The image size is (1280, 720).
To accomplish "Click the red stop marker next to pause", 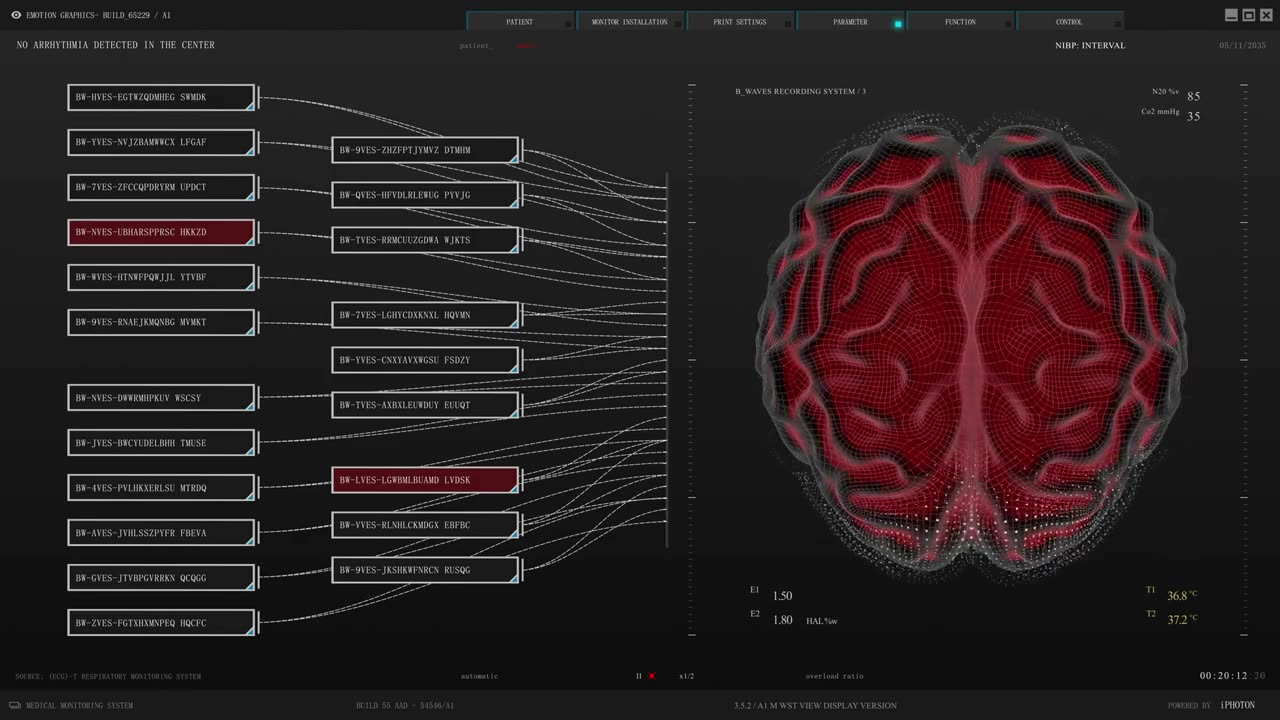I will [652, 676].
